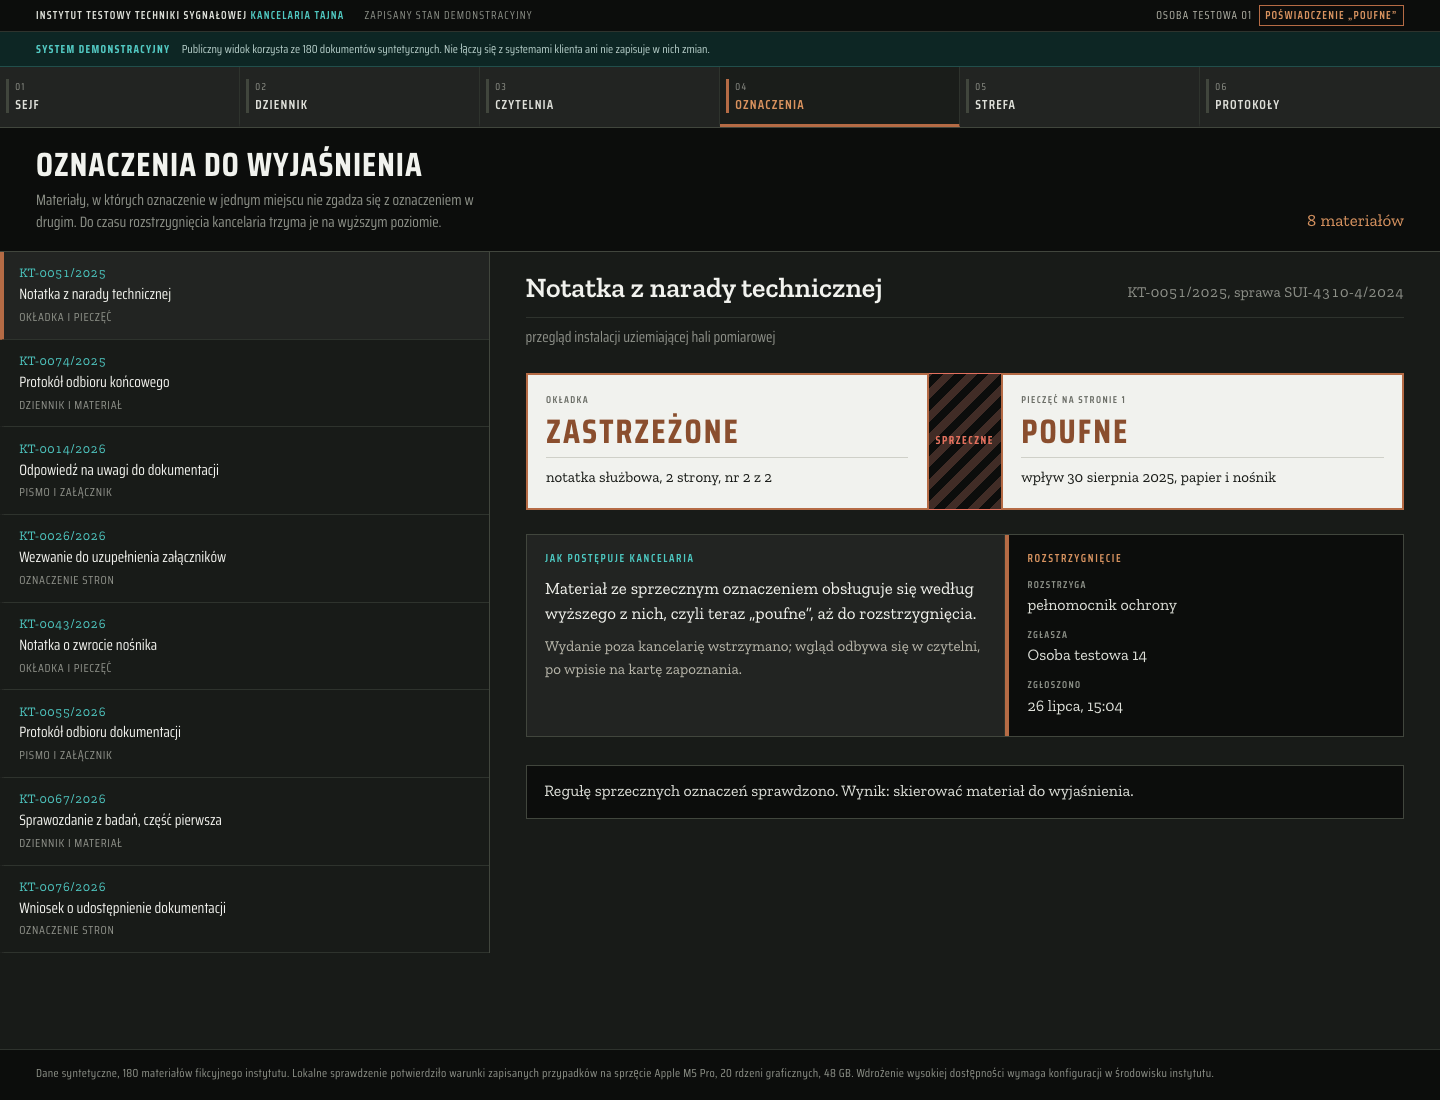Open the Sejf tab

pyautogui.click(x=120, y=97)
